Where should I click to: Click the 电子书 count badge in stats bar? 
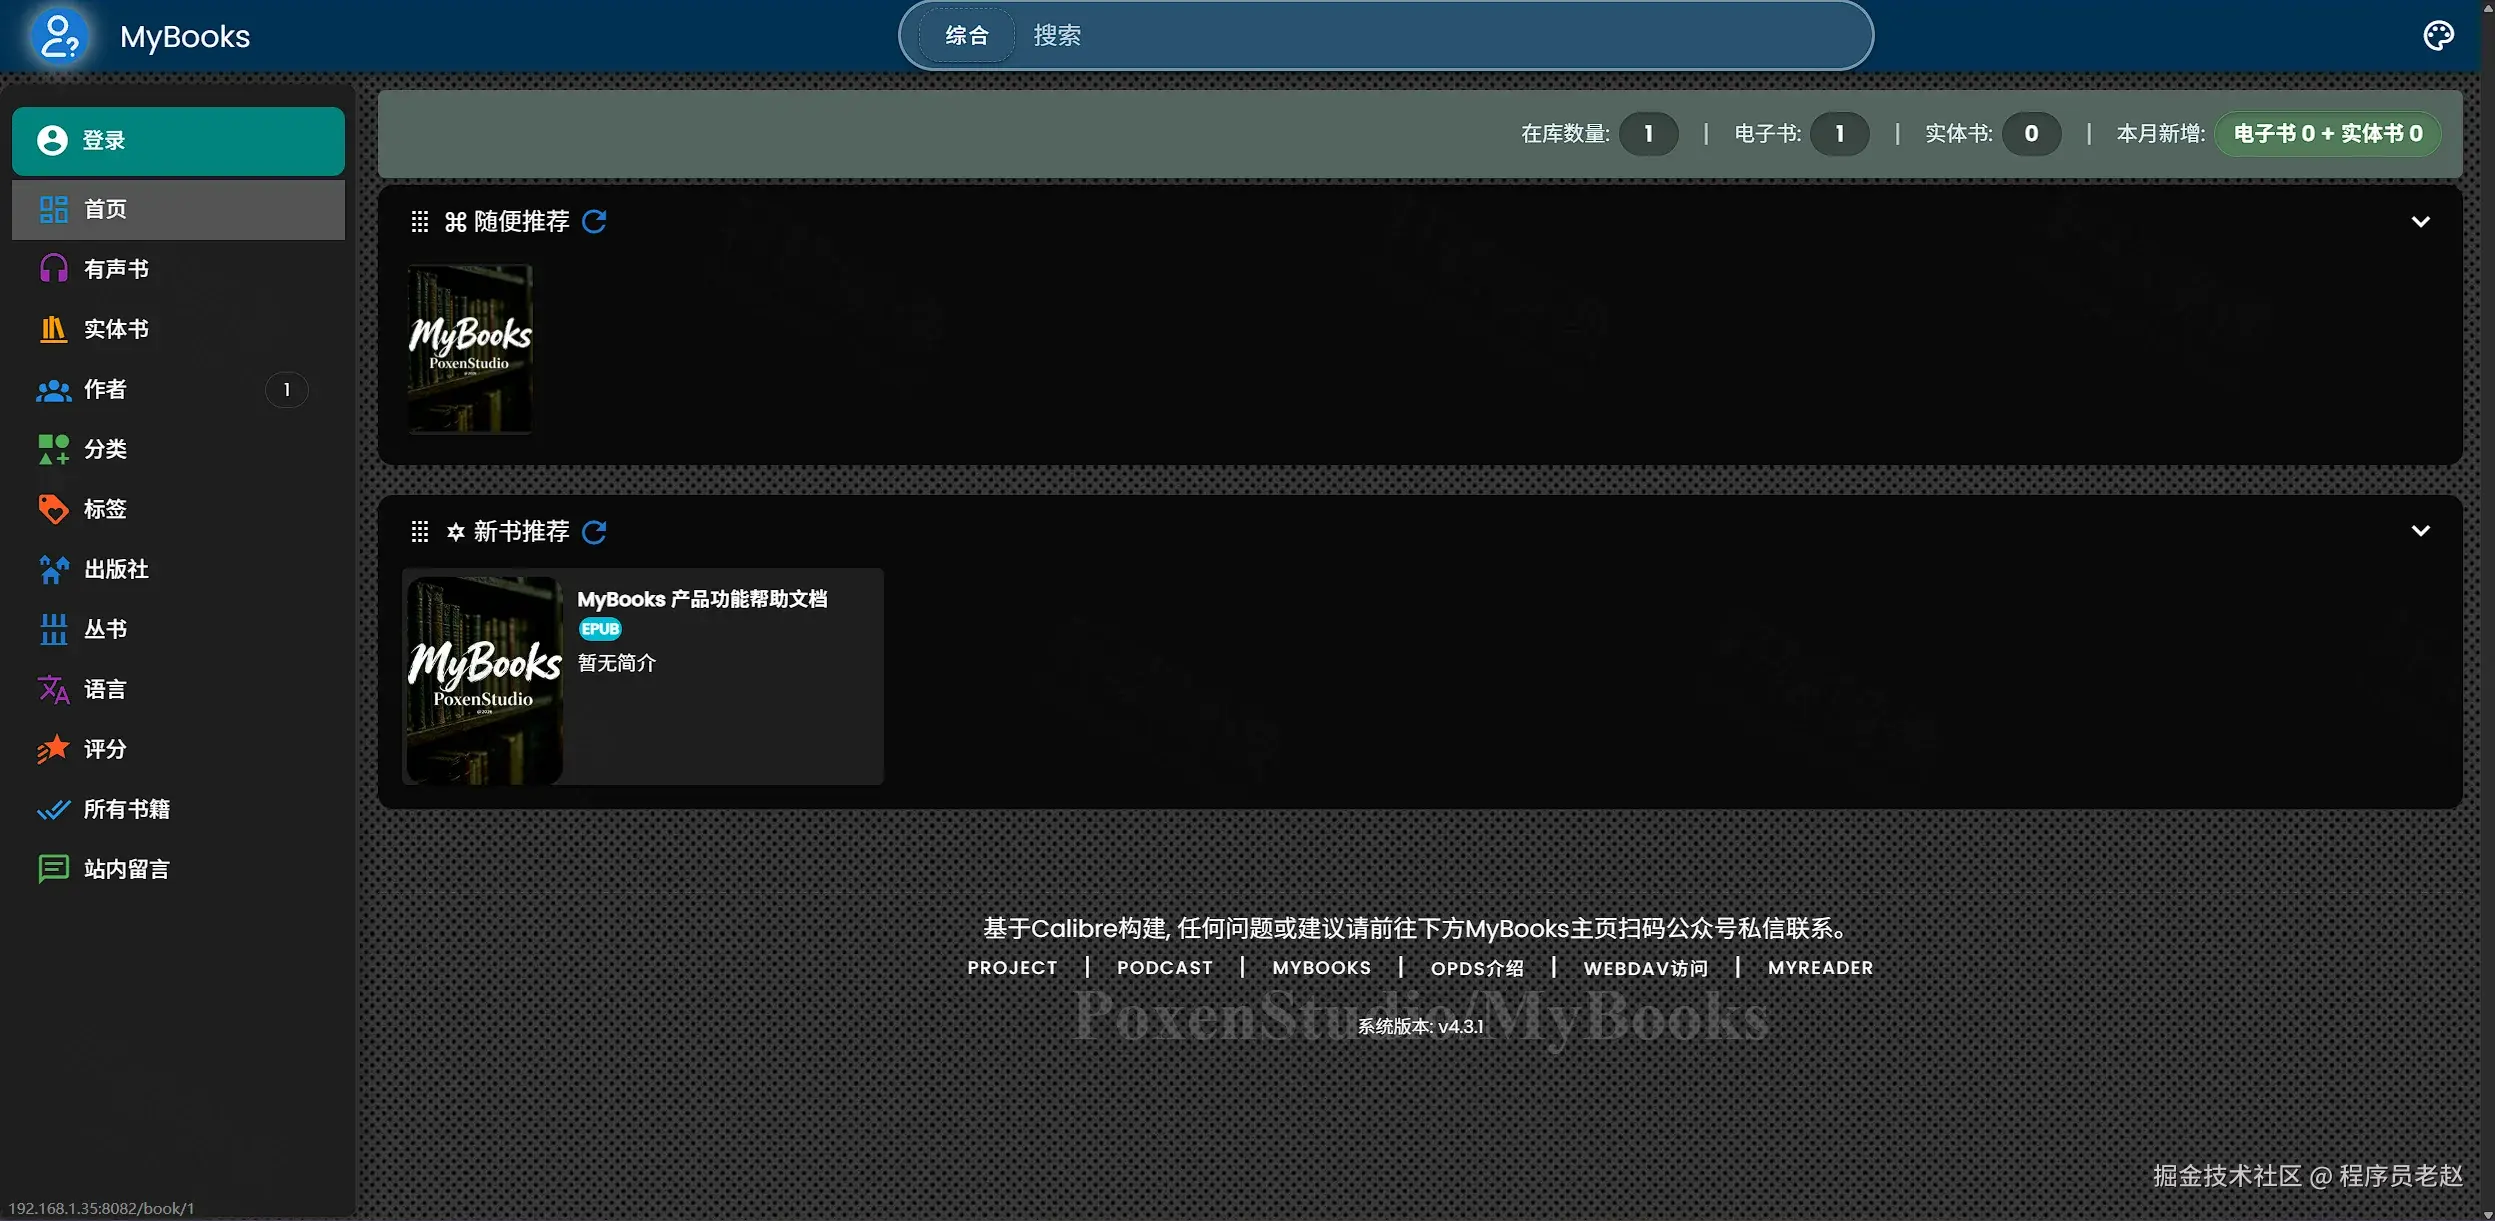[1839, 133]
